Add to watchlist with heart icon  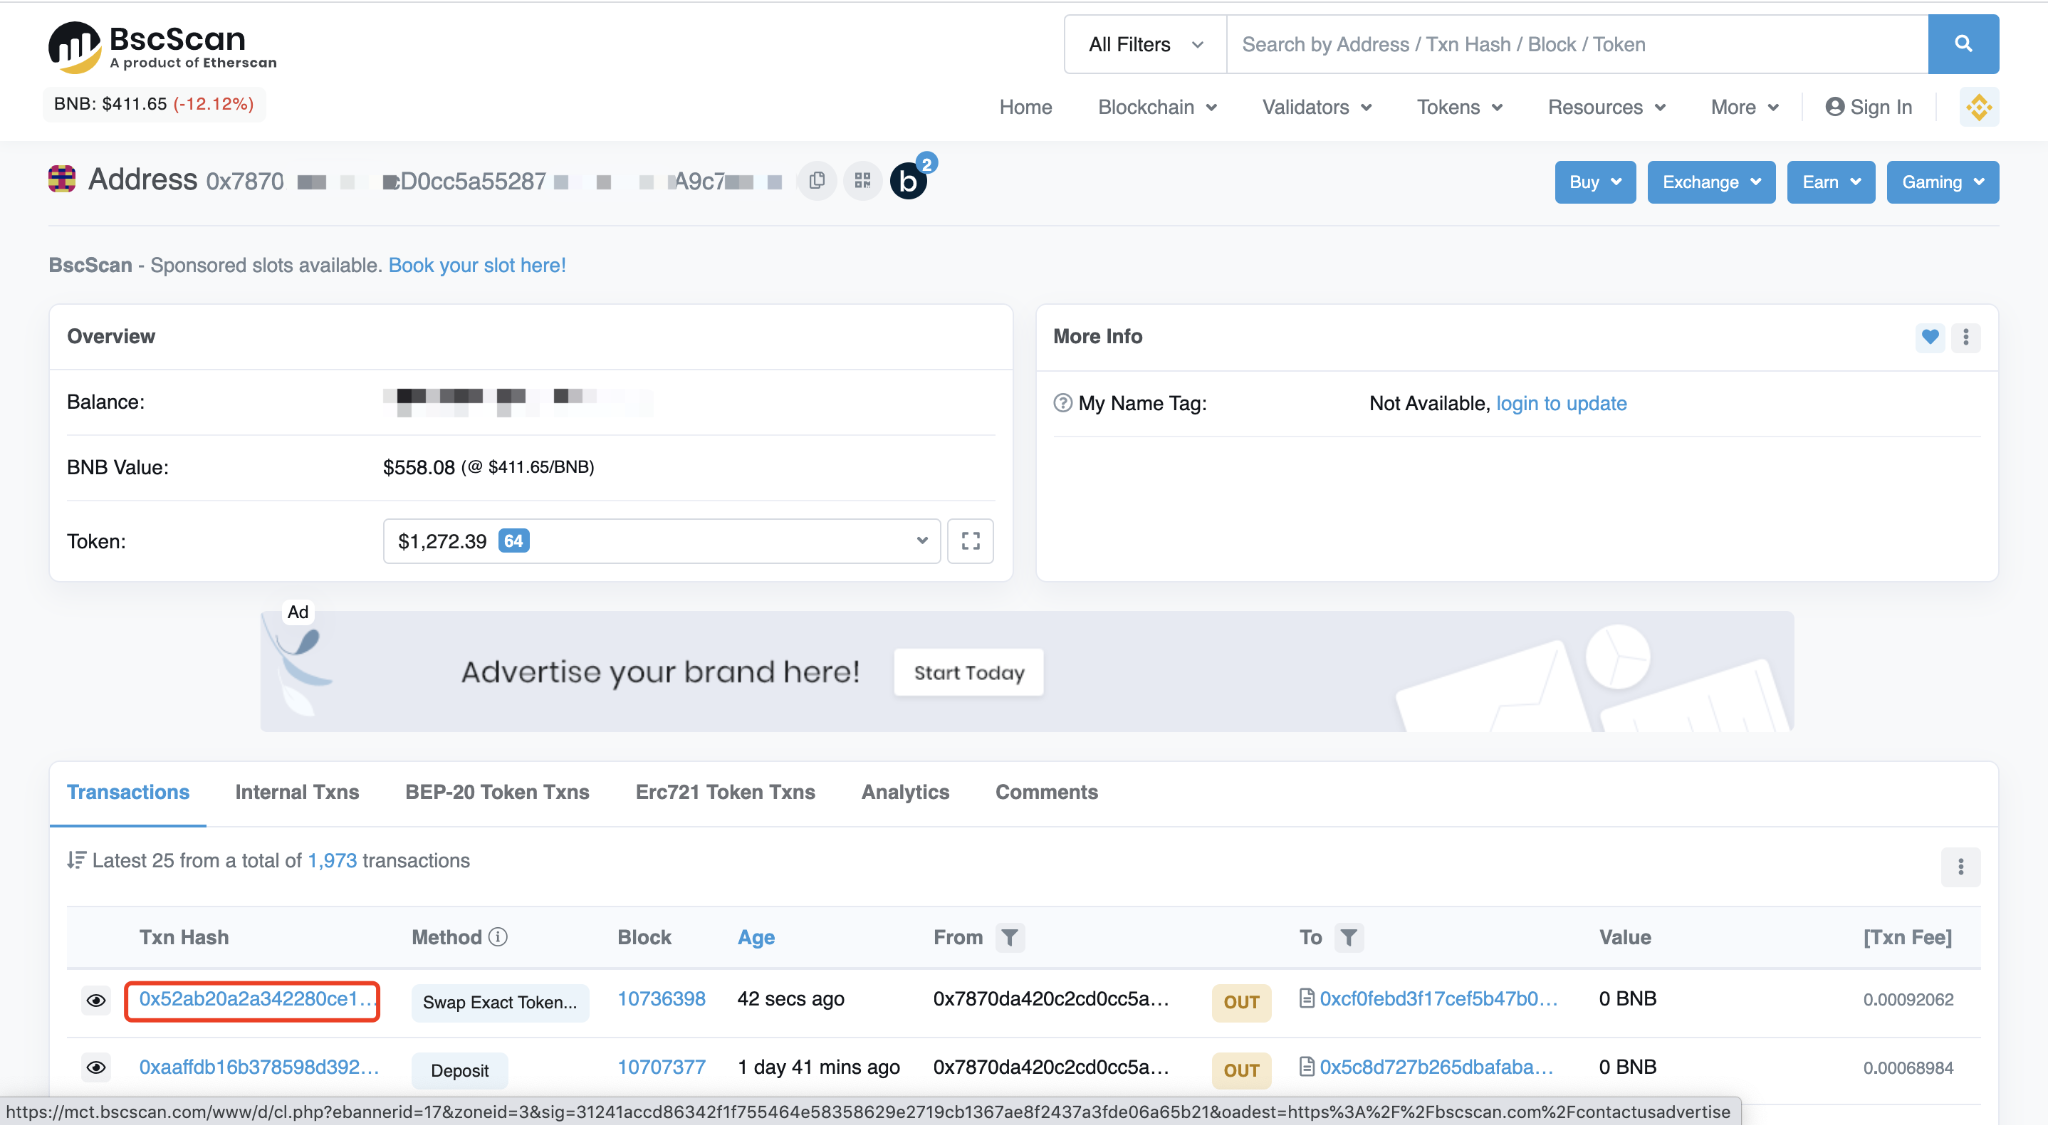(x=1930, y=337)
